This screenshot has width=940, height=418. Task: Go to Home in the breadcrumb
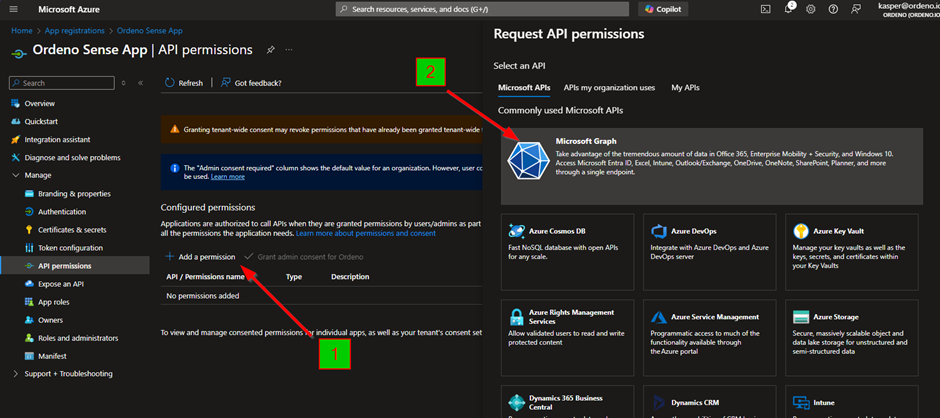22,31
